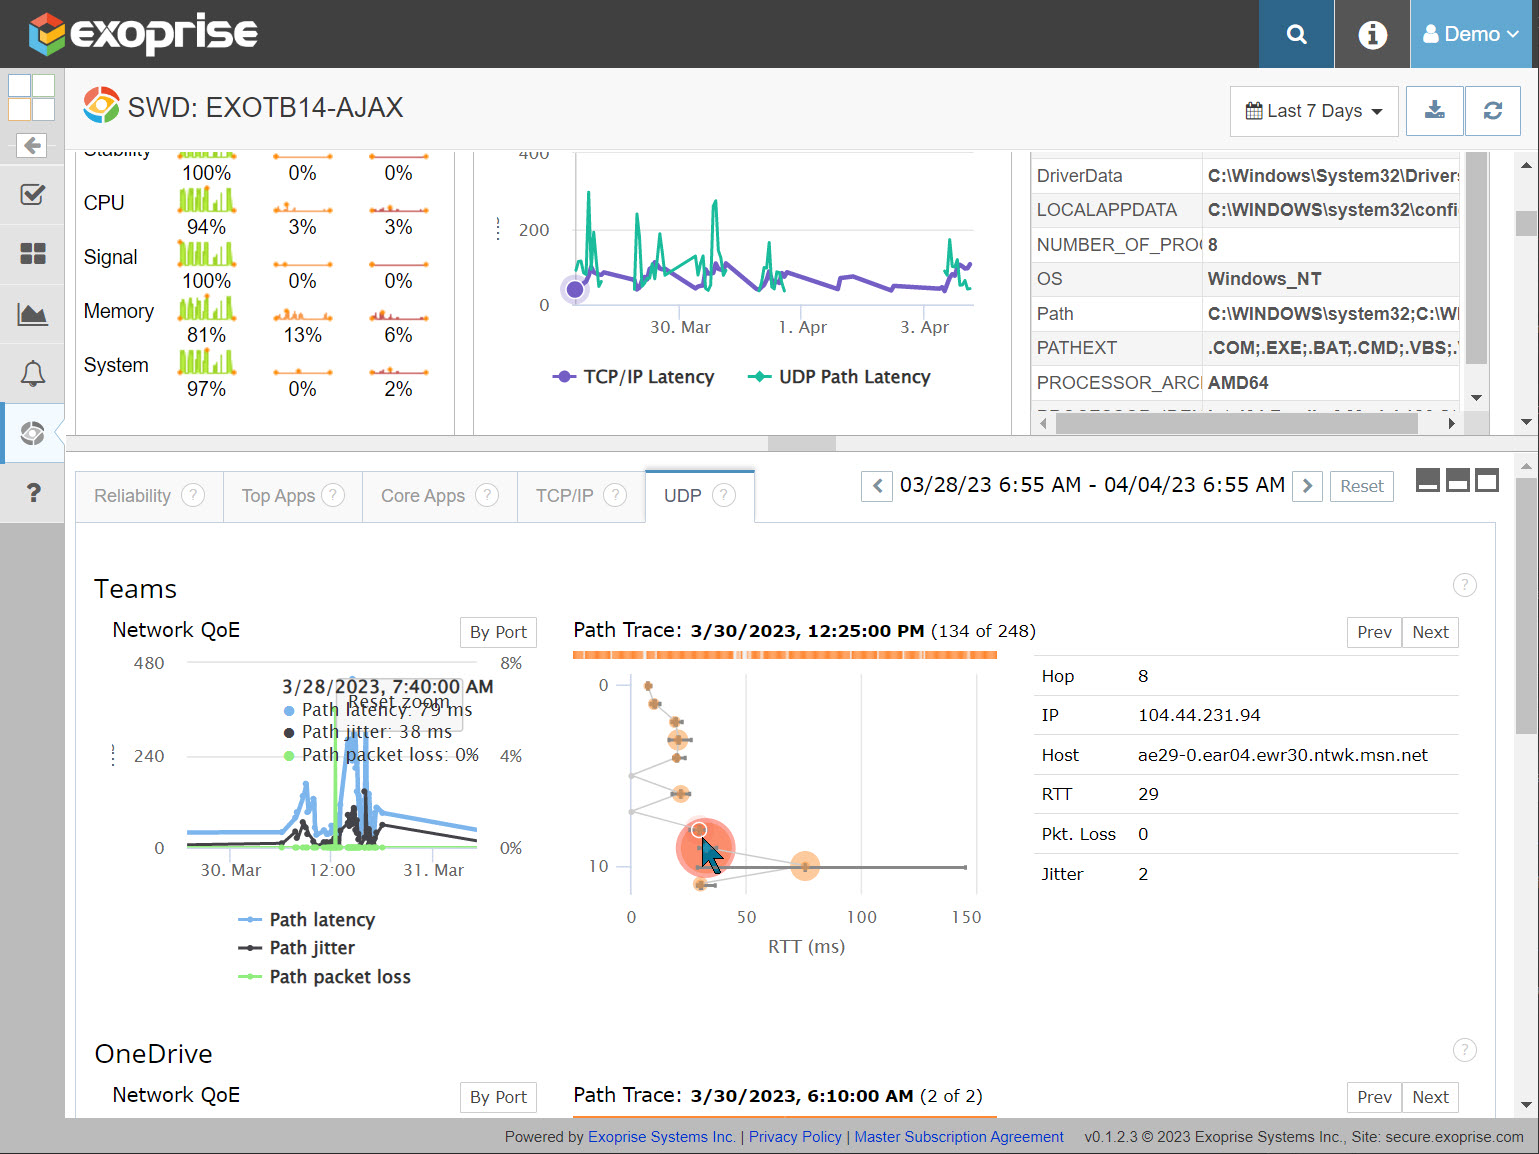Click Next in OneDrive path trace

pyautogui.click(x=1430, y=1097)
